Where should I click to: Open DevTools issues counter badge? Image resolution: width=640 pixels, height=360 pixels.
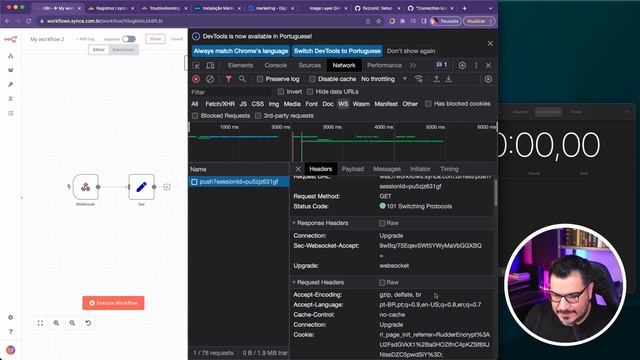coord(442,65)
